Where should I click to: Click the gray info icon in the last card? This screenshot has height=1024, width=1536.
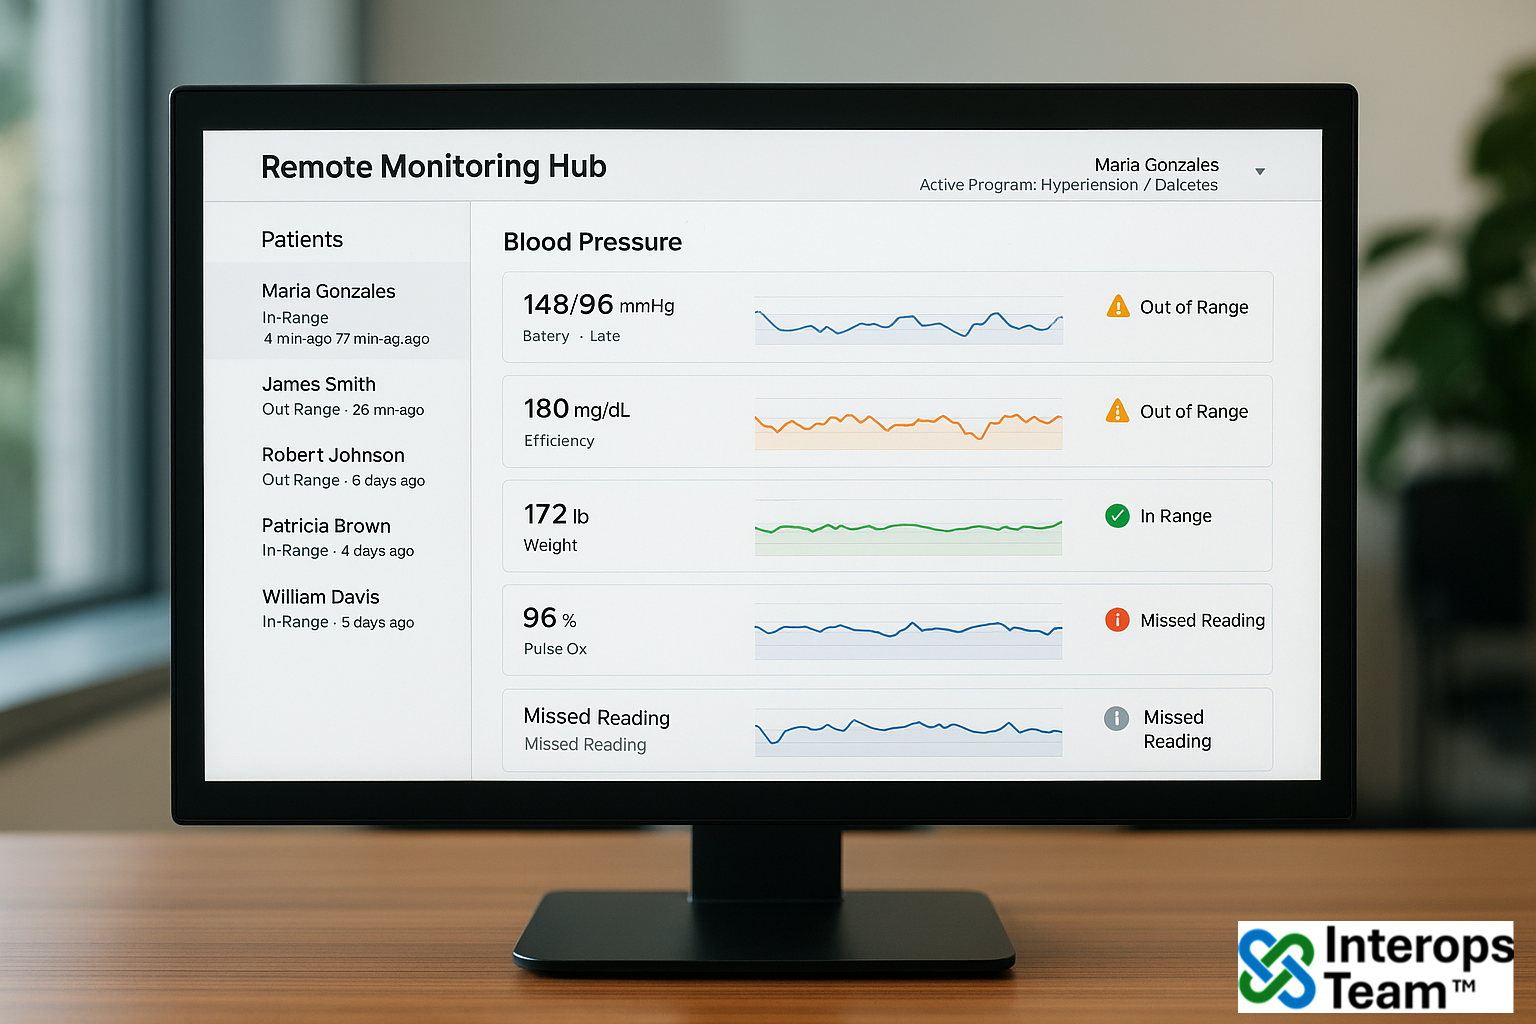point(1116,718)
